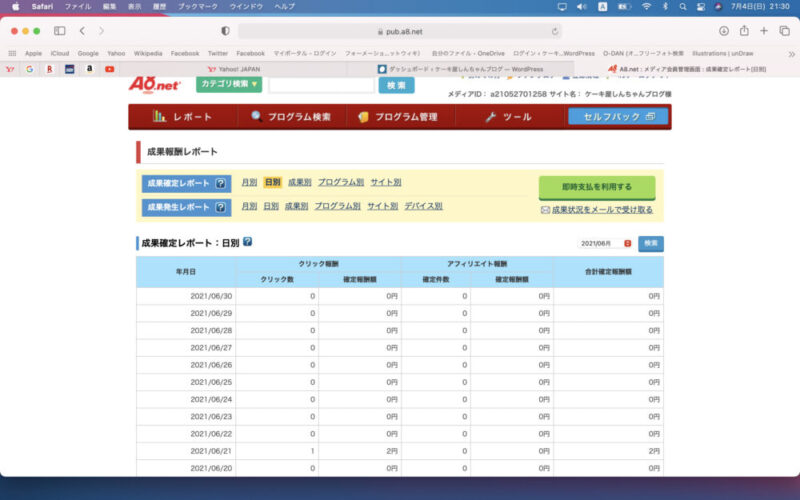Open the プログラム管理 navigation menu
The width and height of the screenshot is (800, 500).
tap(398, 117)
